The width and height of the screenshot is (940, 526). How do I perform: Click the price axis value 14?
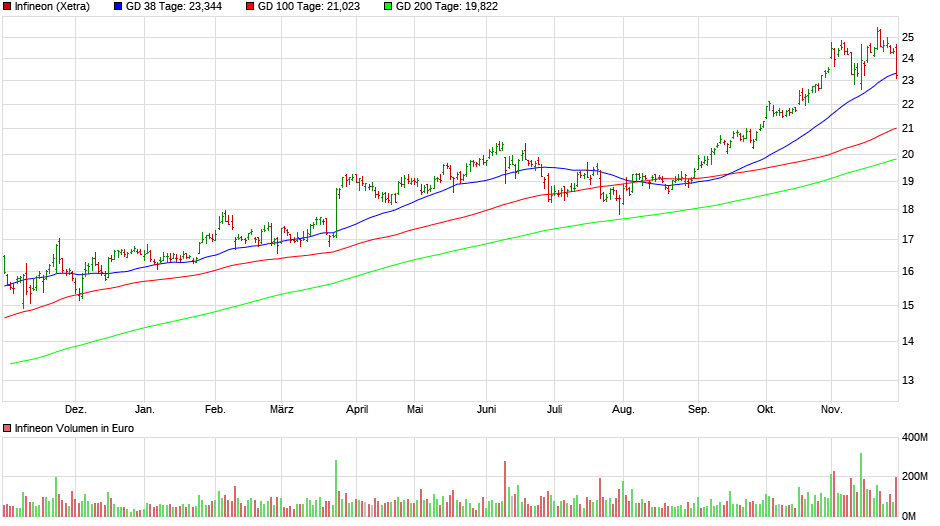908,341
